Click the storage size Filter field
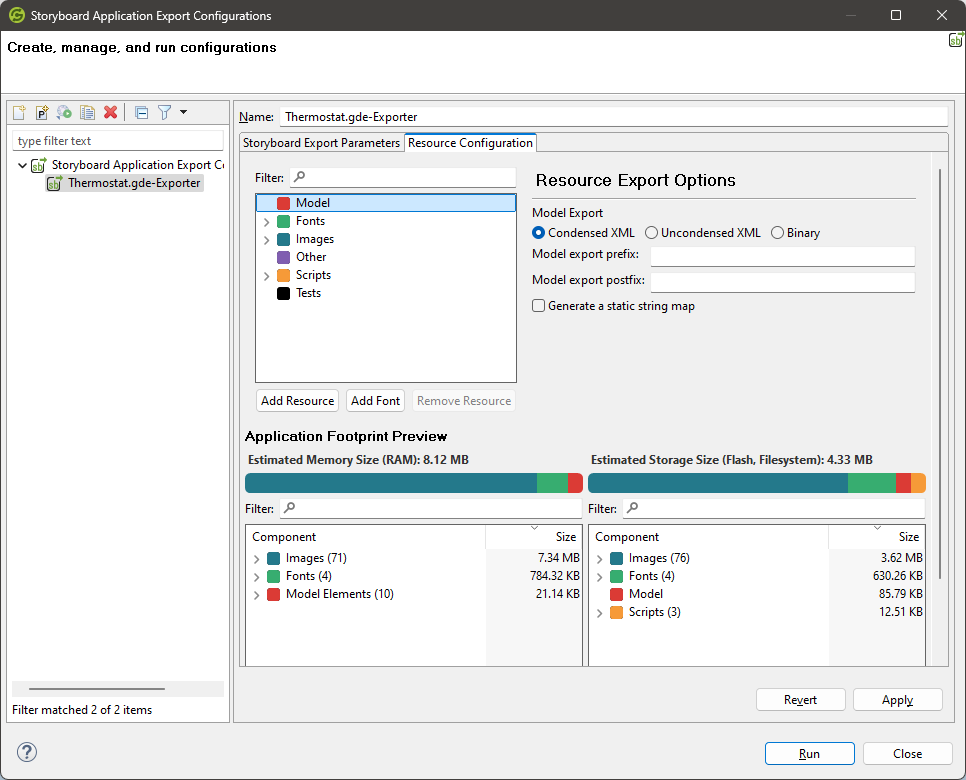 pyautogui.click(x=774, y=508)
